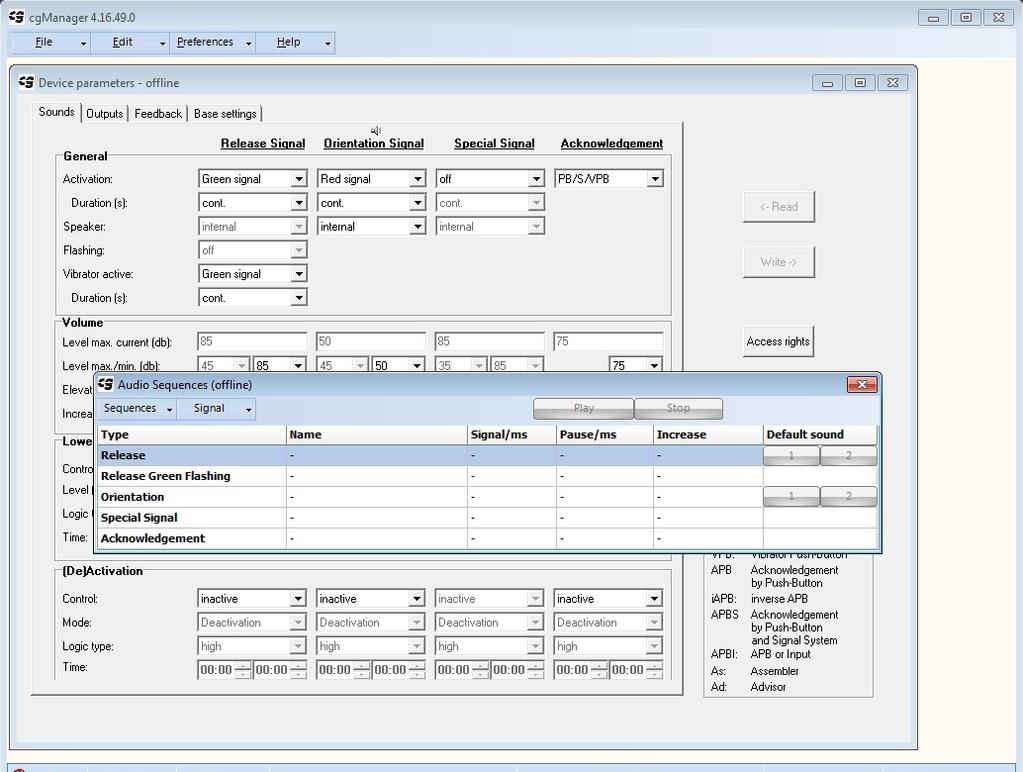Open the Preferences menu
The width and height of the screenshot is (1023, 772).
pos(212,42)
